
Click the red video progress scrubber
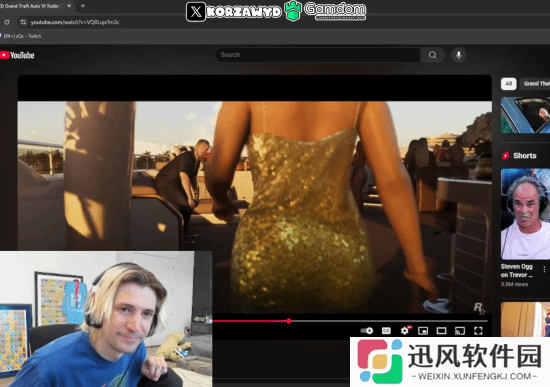click(x=289, y=321)
